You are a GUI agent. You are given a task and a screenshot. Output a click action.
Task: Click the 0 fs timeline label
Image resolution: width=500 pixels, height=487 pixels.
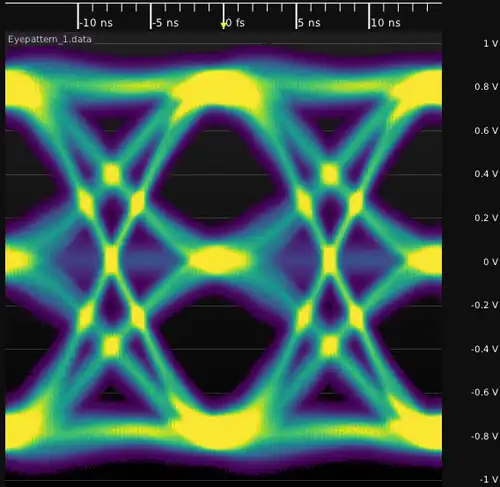tap(235, 23)
